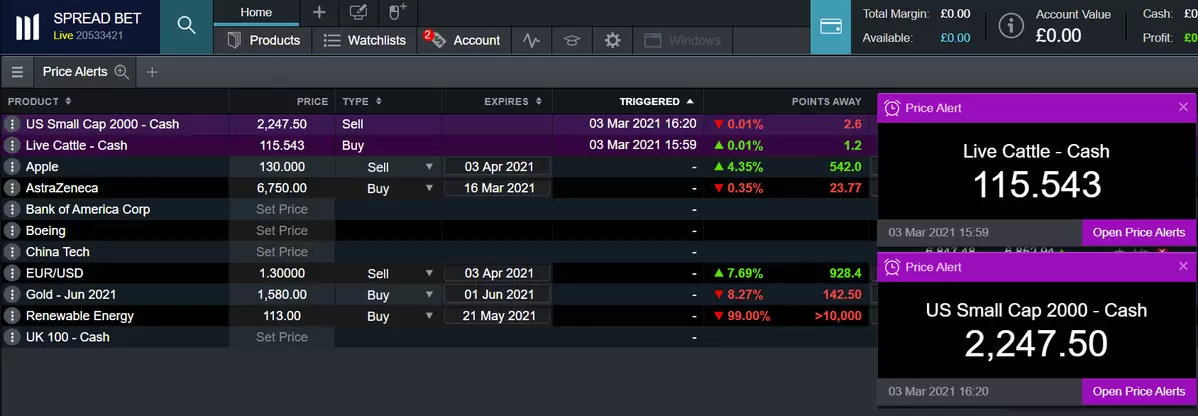Click Open Price Alerts in Live Cattle popup
This screenshot has width=1198, height=416.
(1138, 233)
